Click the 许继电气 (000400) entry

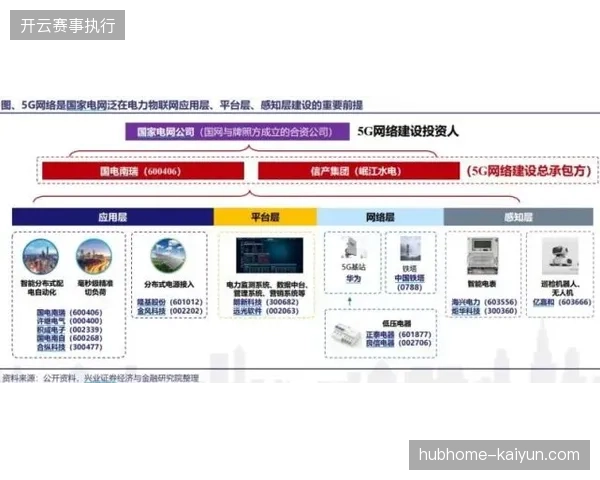69,321
